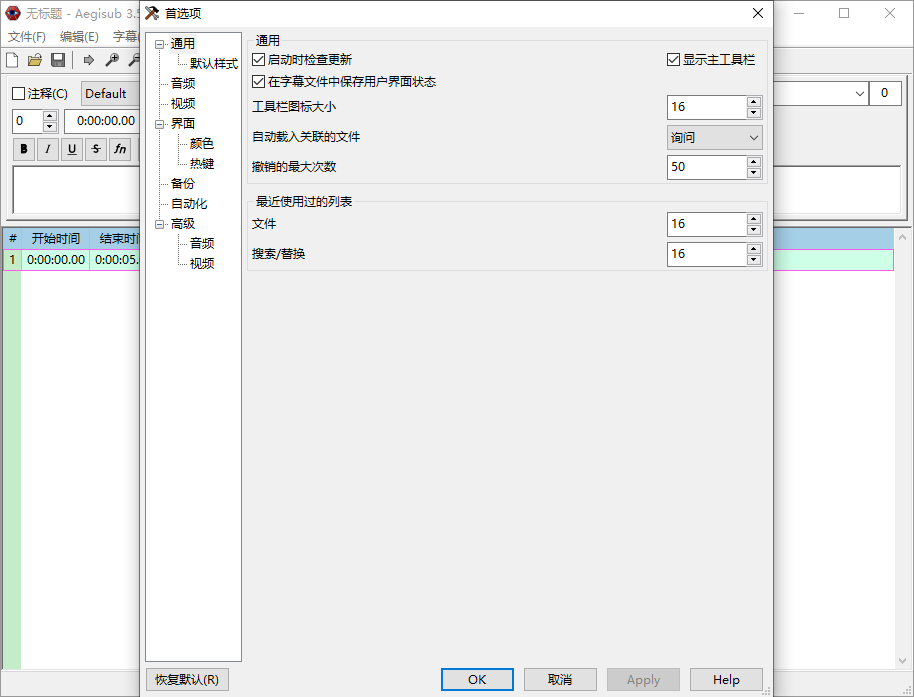The height and width of the screenshot is (697, 914).
Task: Select 颜色 under 界面
Action: pyautogui.click(x=202, y=143)
